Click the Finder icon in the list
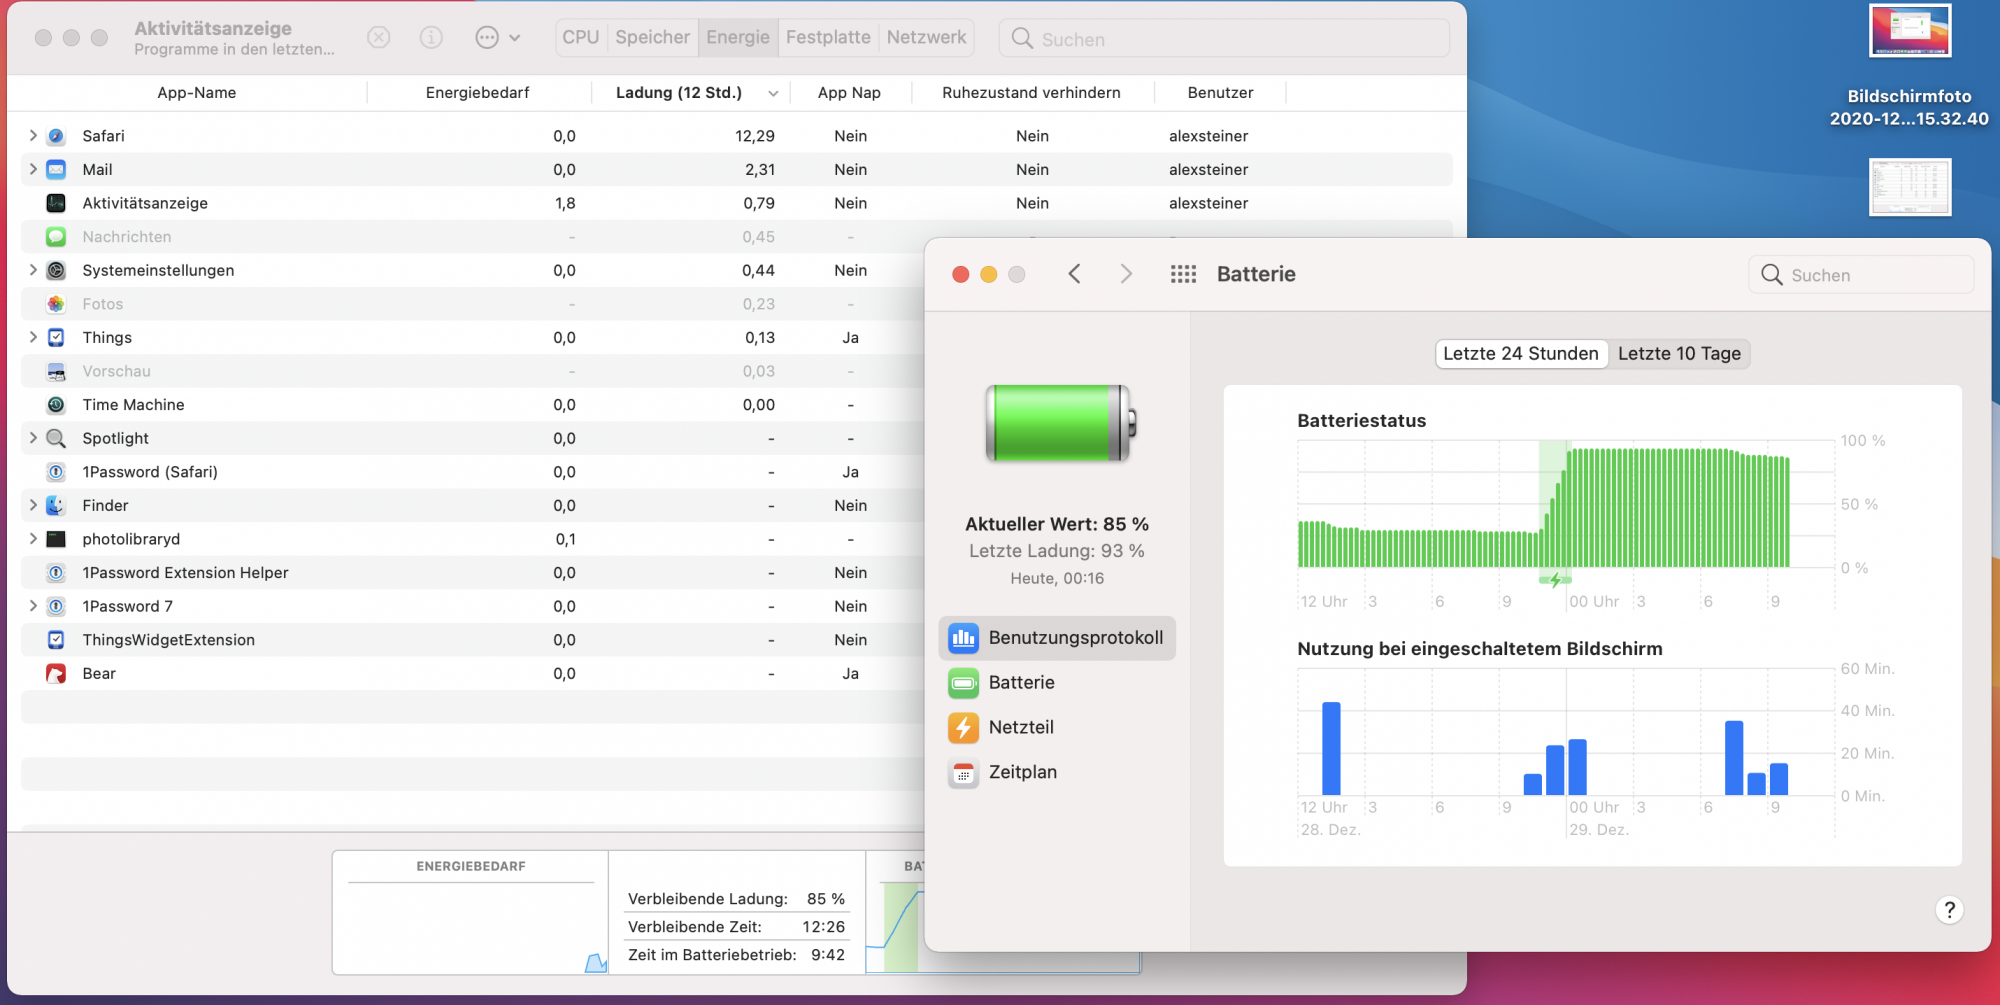2000x1005 pixels. point(56,506)
